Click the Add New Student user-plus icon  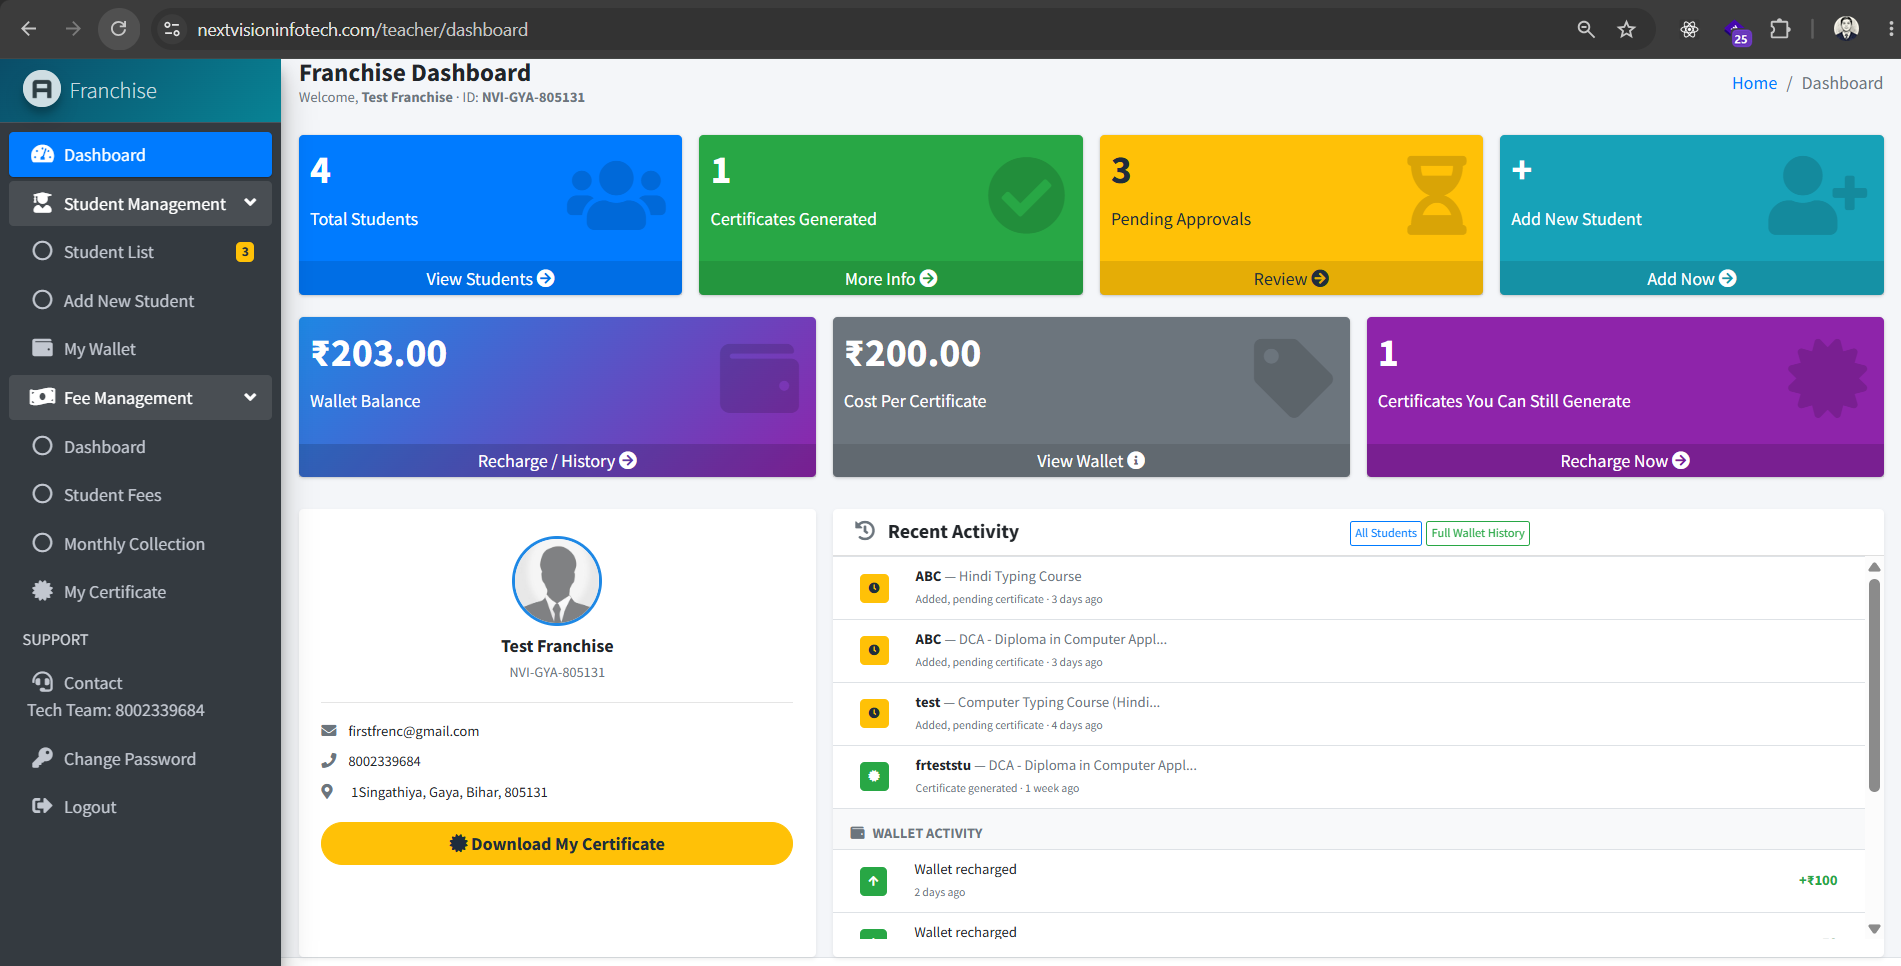point(1817,195)
